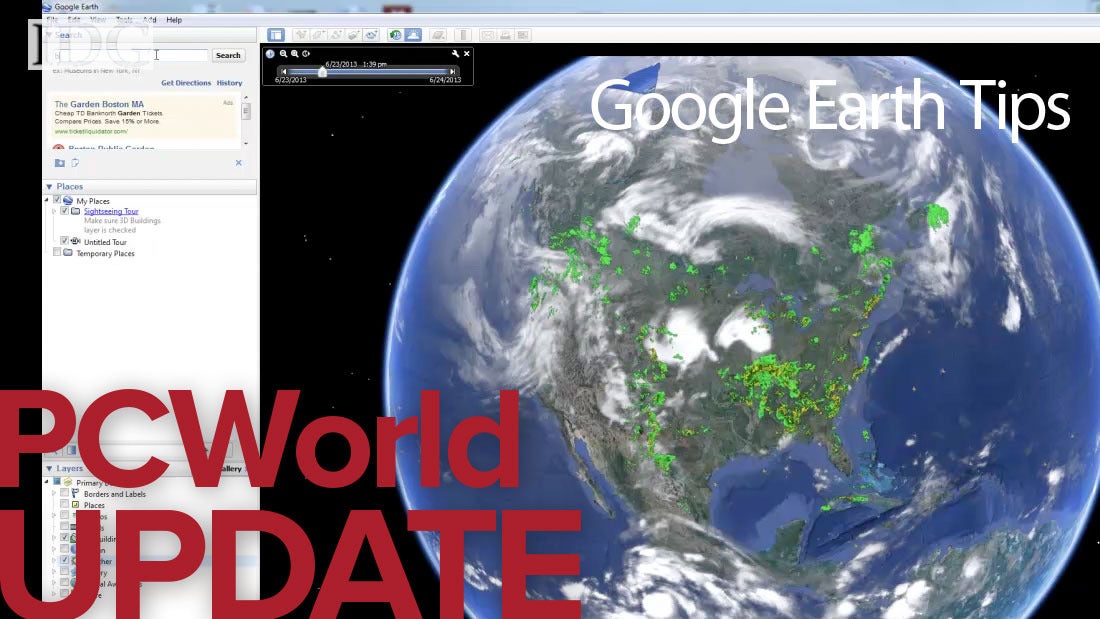Expand the Sightseeing Tour folder
The height and width of the screenshot is (619, 1100).
click(54, 211)
